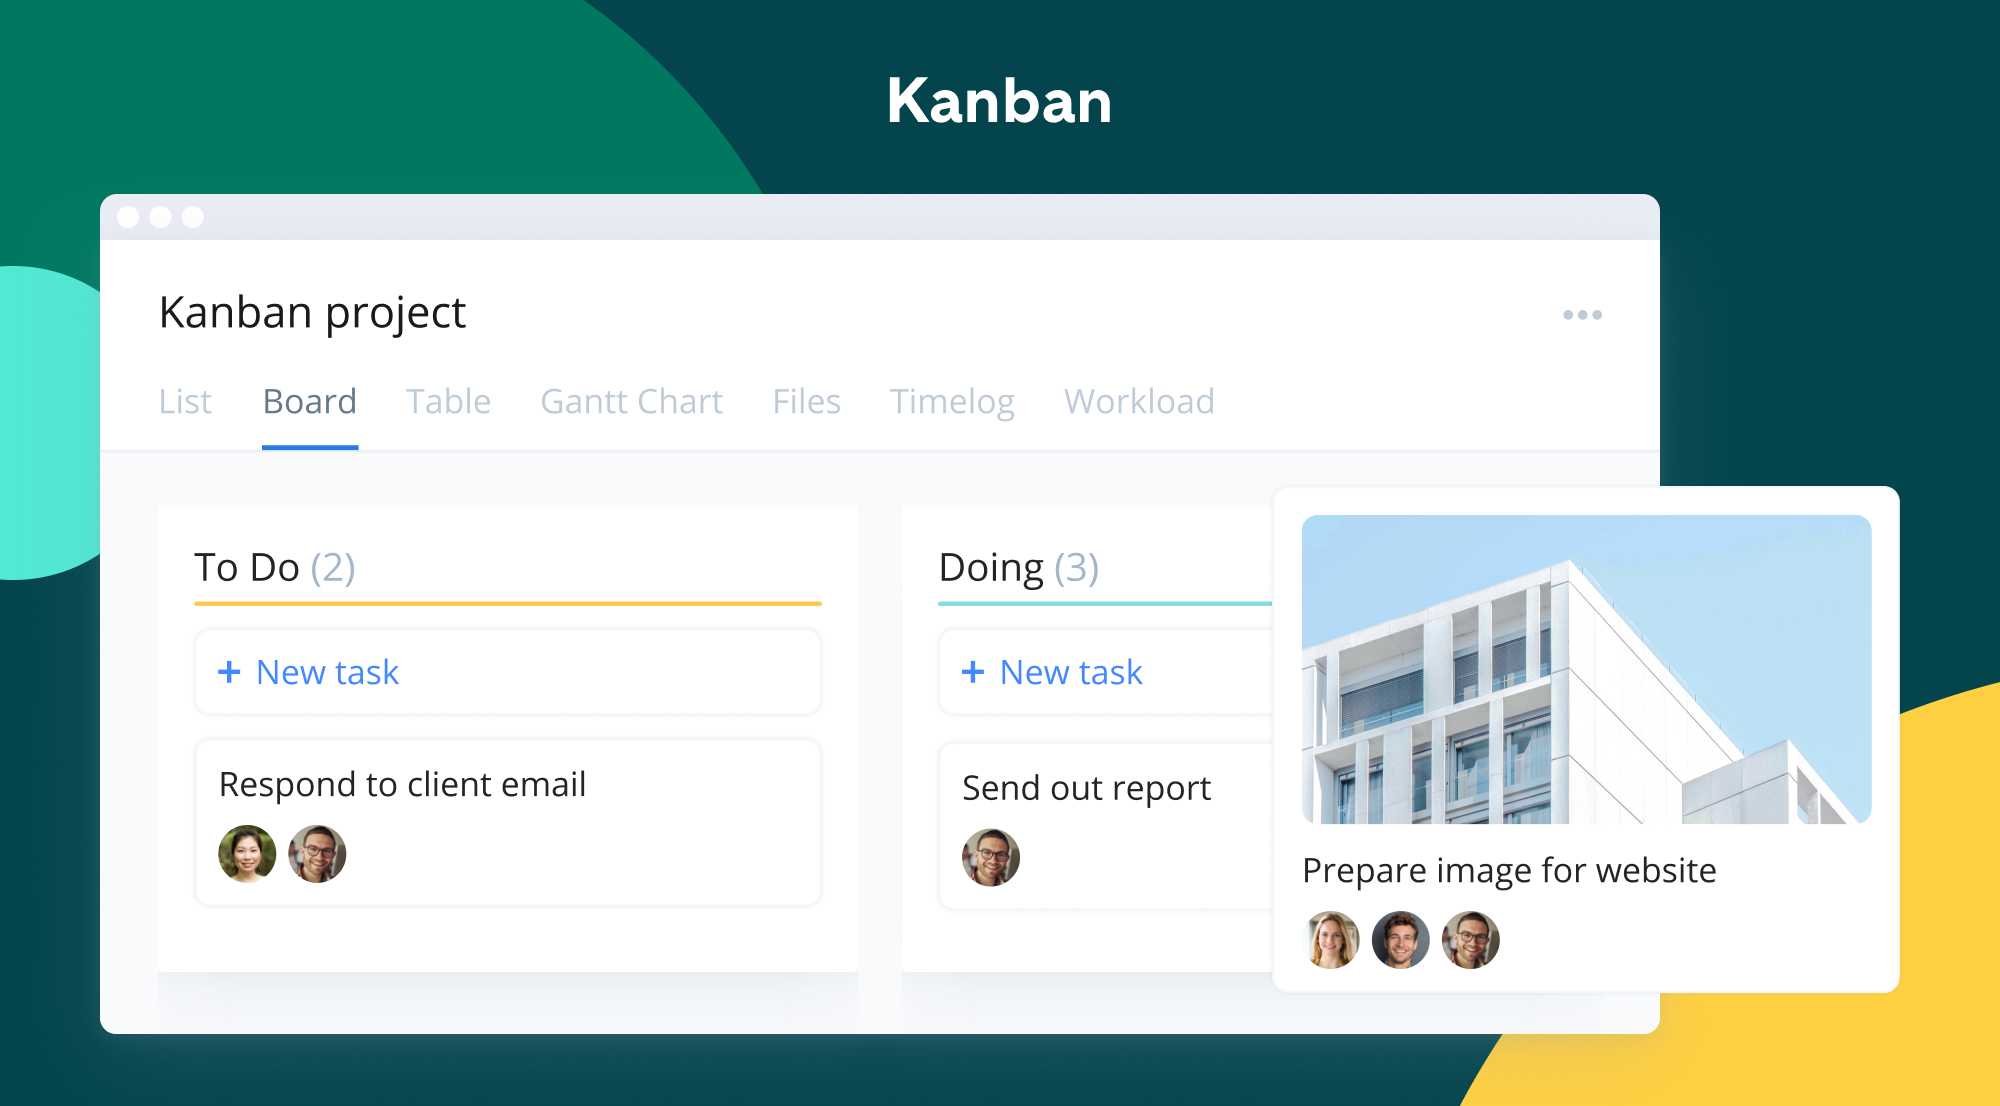Viewport: 2000px width, 1106px height.
Task: Click the third assignee avatar on Prepare image for website
Action: point(1470,939)
